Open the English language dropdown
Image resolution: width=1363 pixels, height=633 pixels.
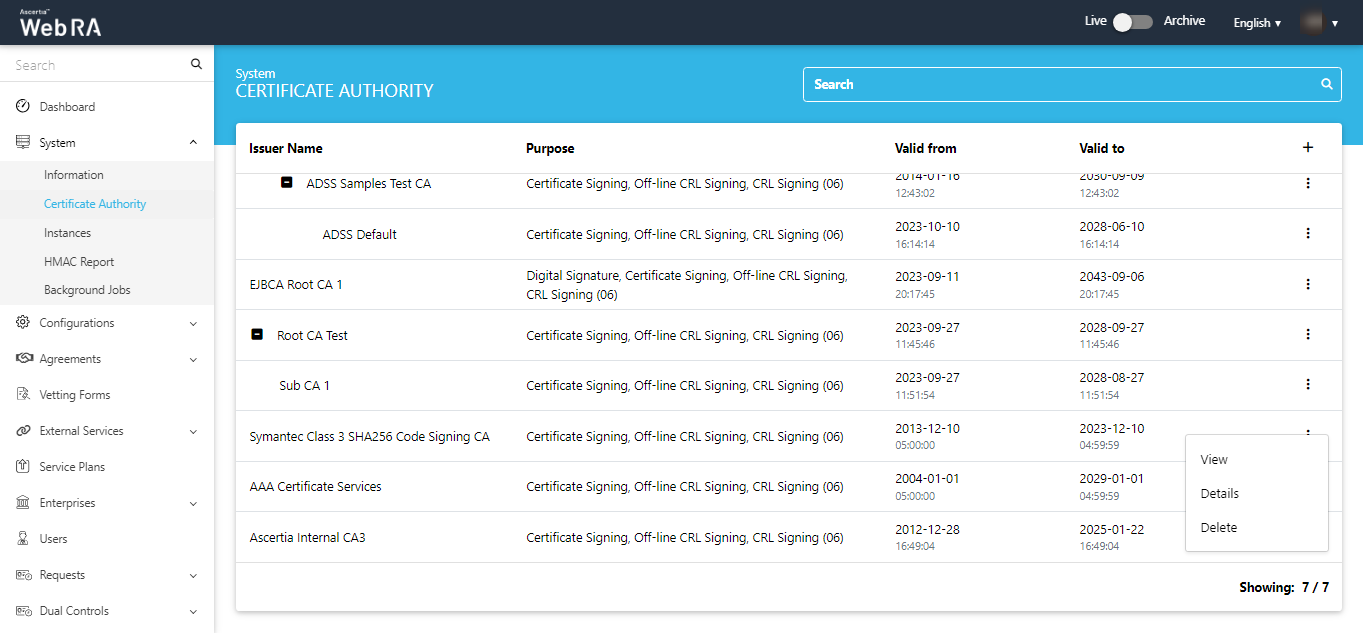point(1257,23)
